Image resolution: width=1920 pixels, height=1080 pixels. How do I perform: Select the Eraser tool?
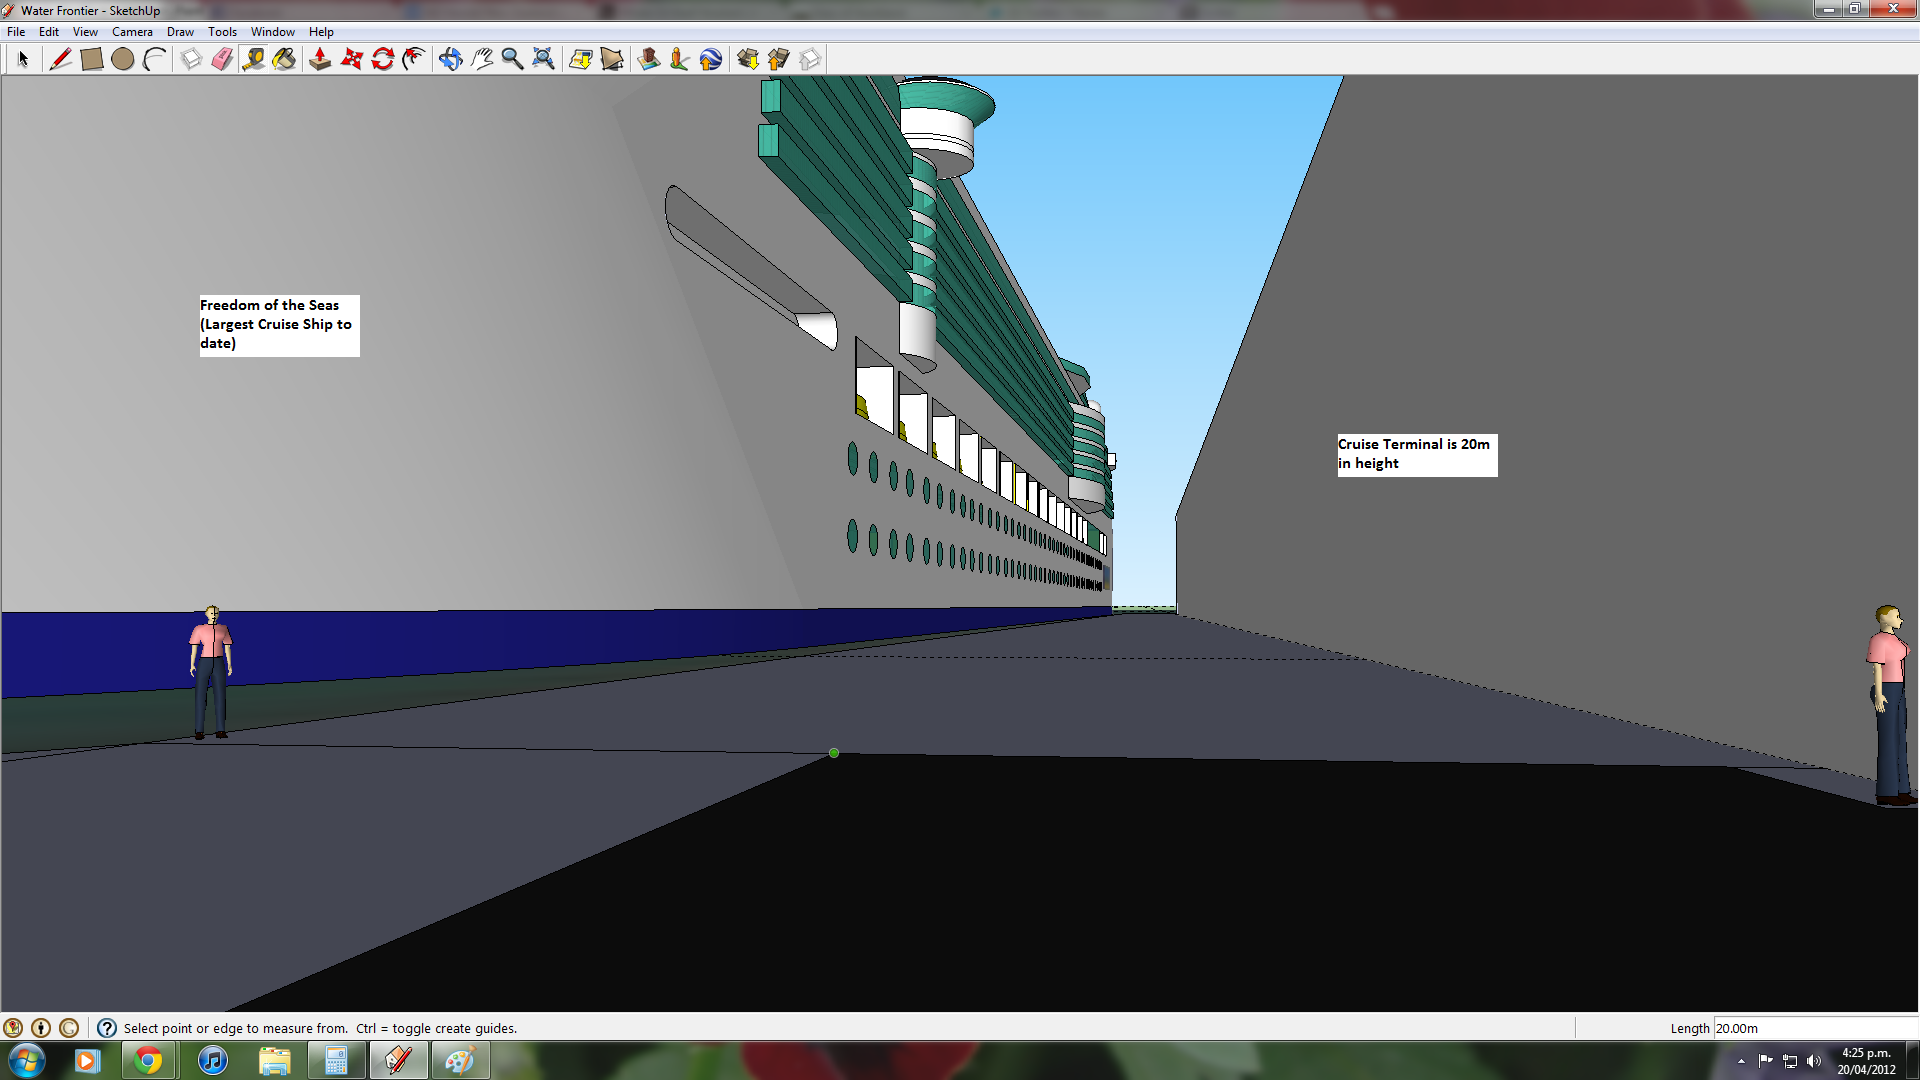click(222, 59)
